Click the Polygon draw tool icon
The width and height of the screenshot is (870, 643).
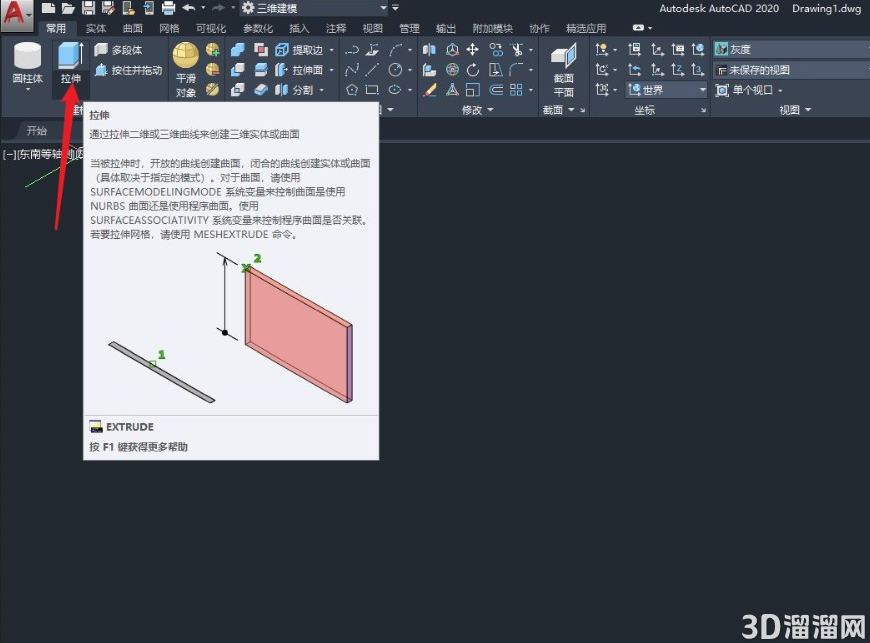tap(352, 89)
